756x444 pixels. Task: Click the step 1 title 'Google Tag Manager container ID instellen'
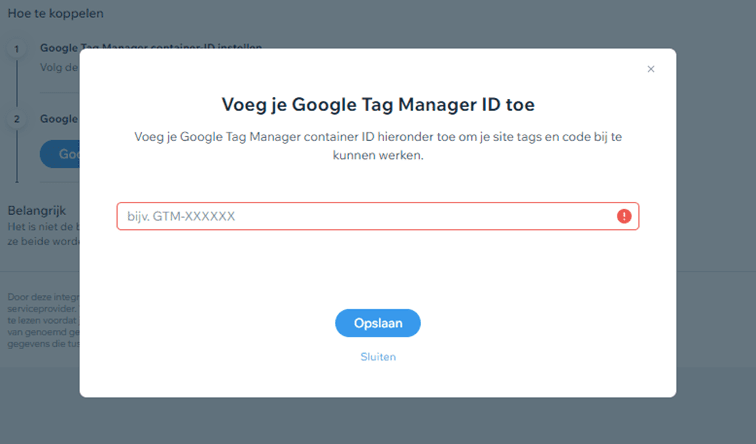60,47
